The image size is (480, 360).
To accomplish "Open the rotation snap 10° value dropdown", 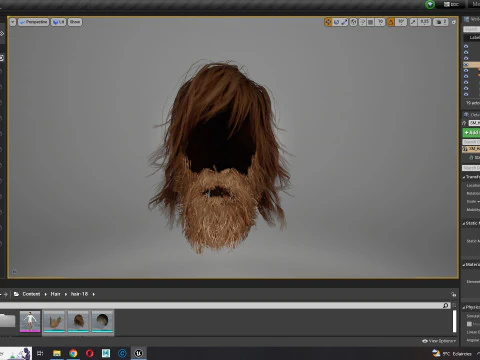I will (x=401, y=22).
